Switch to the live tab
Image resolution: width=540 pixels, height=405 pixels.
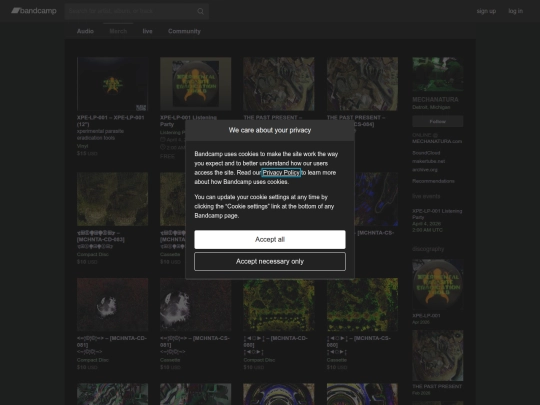(x=147, y=31)
